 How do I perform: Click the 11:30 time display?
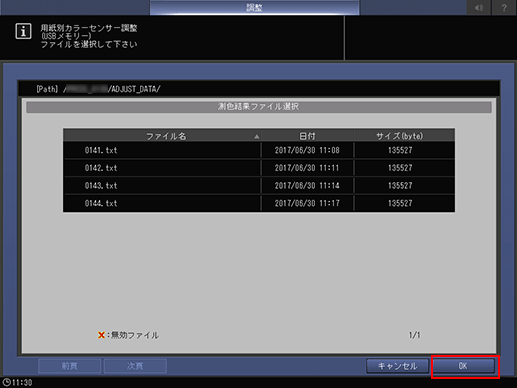point(22,382)
